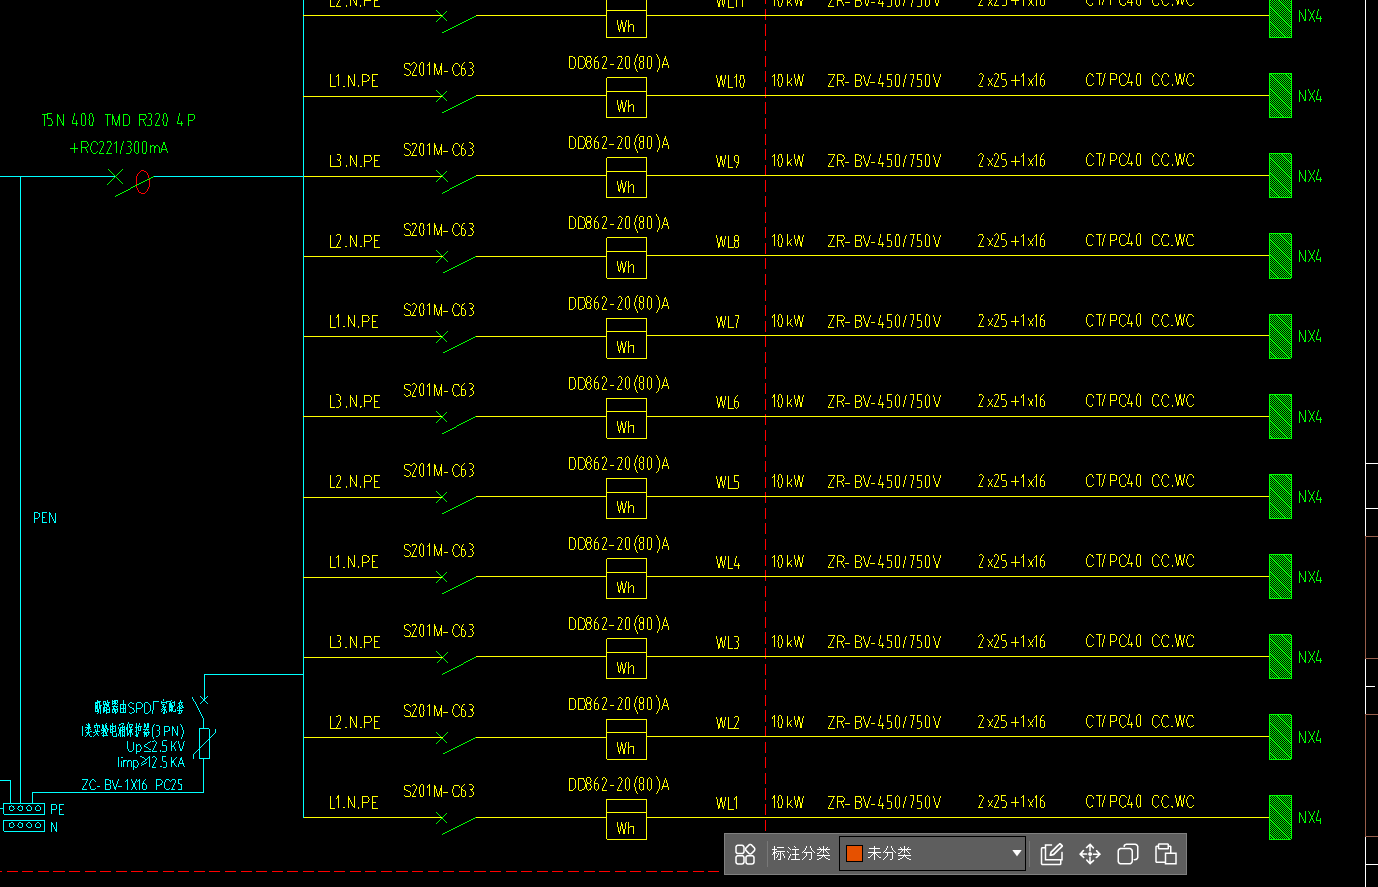
Task: Select the WL1 circuit label
Action: coord(727,803)
